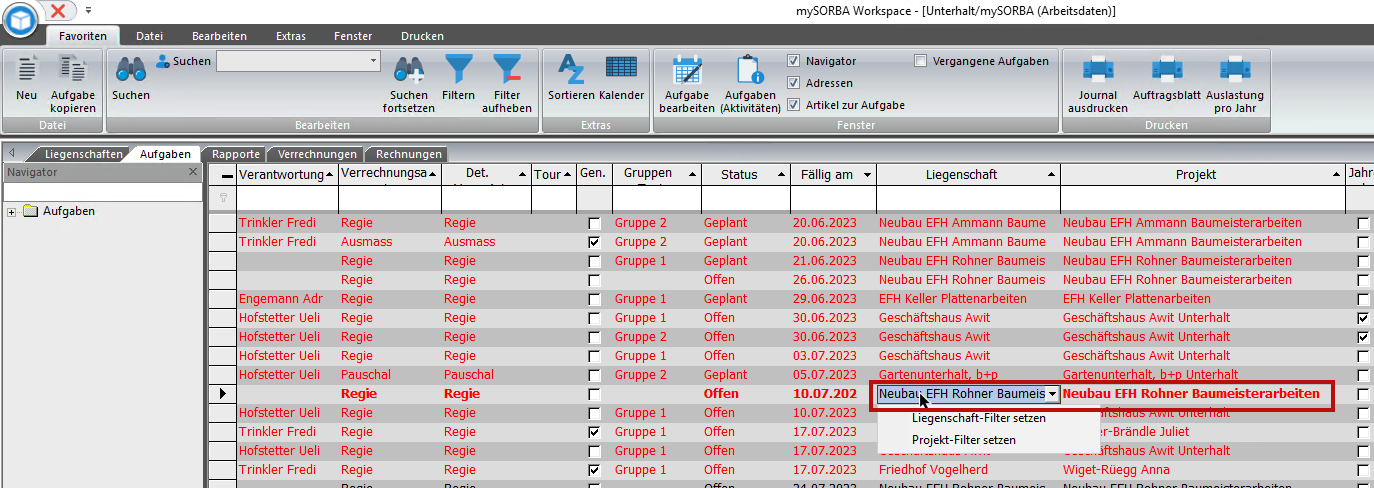Click Engemann Adr cell
This screenshot has height=488, width=1374.
tap(287, 299)
